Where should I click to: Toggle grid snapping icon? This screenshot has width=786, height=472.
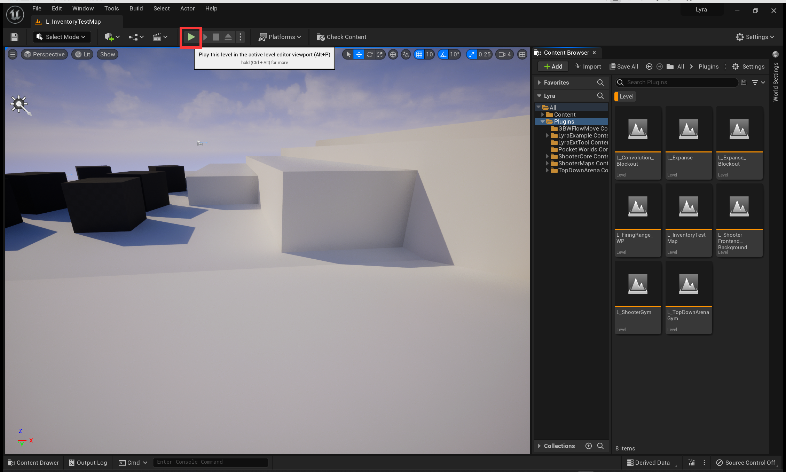[419, 54]
